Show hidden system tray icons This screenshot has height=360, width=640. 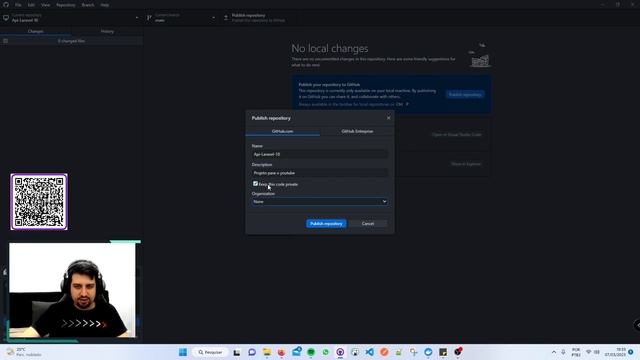(x=553, y=352)
